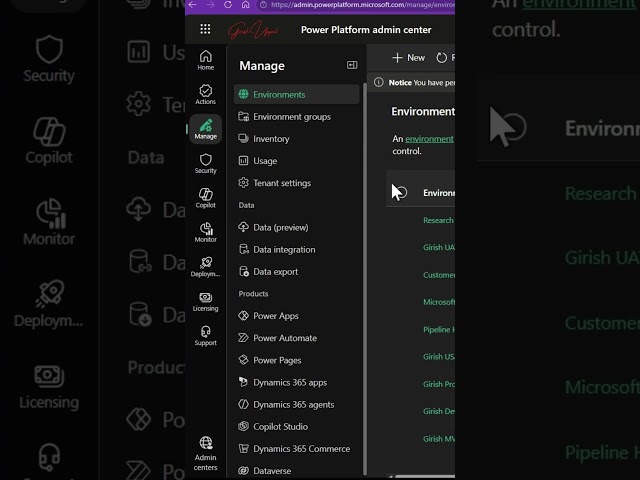Screen dimensions: 640x480
Task: Click the signature logo in header
Action: coord(253,30)
